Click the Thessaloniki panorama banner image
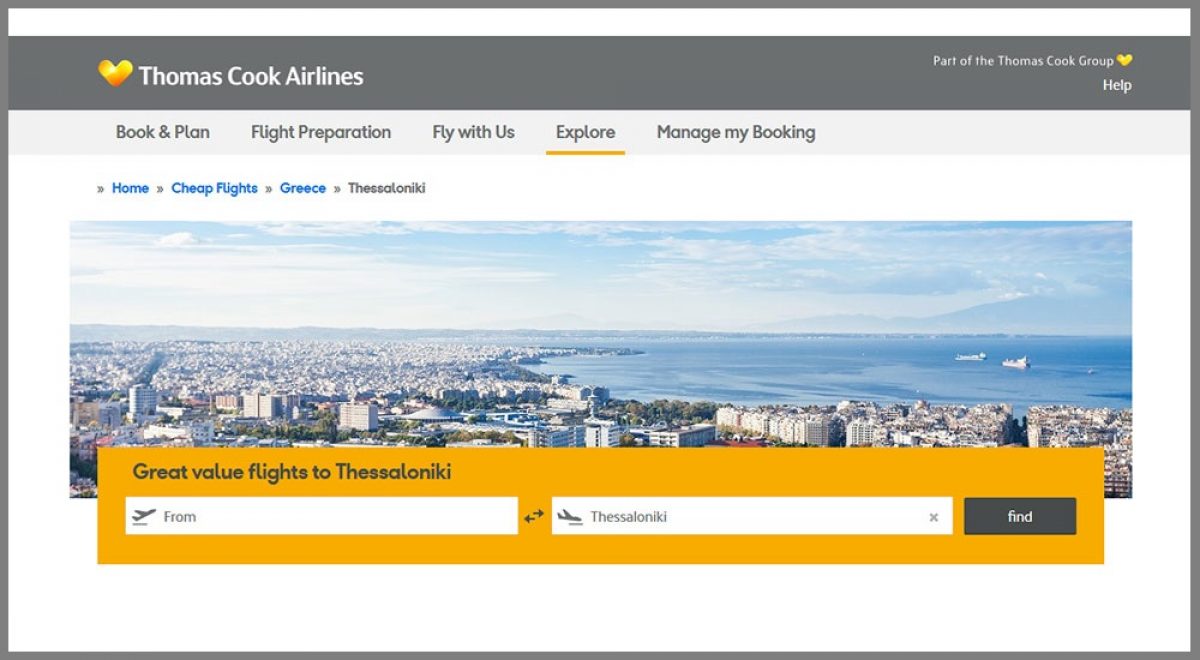 coord(600,330)
